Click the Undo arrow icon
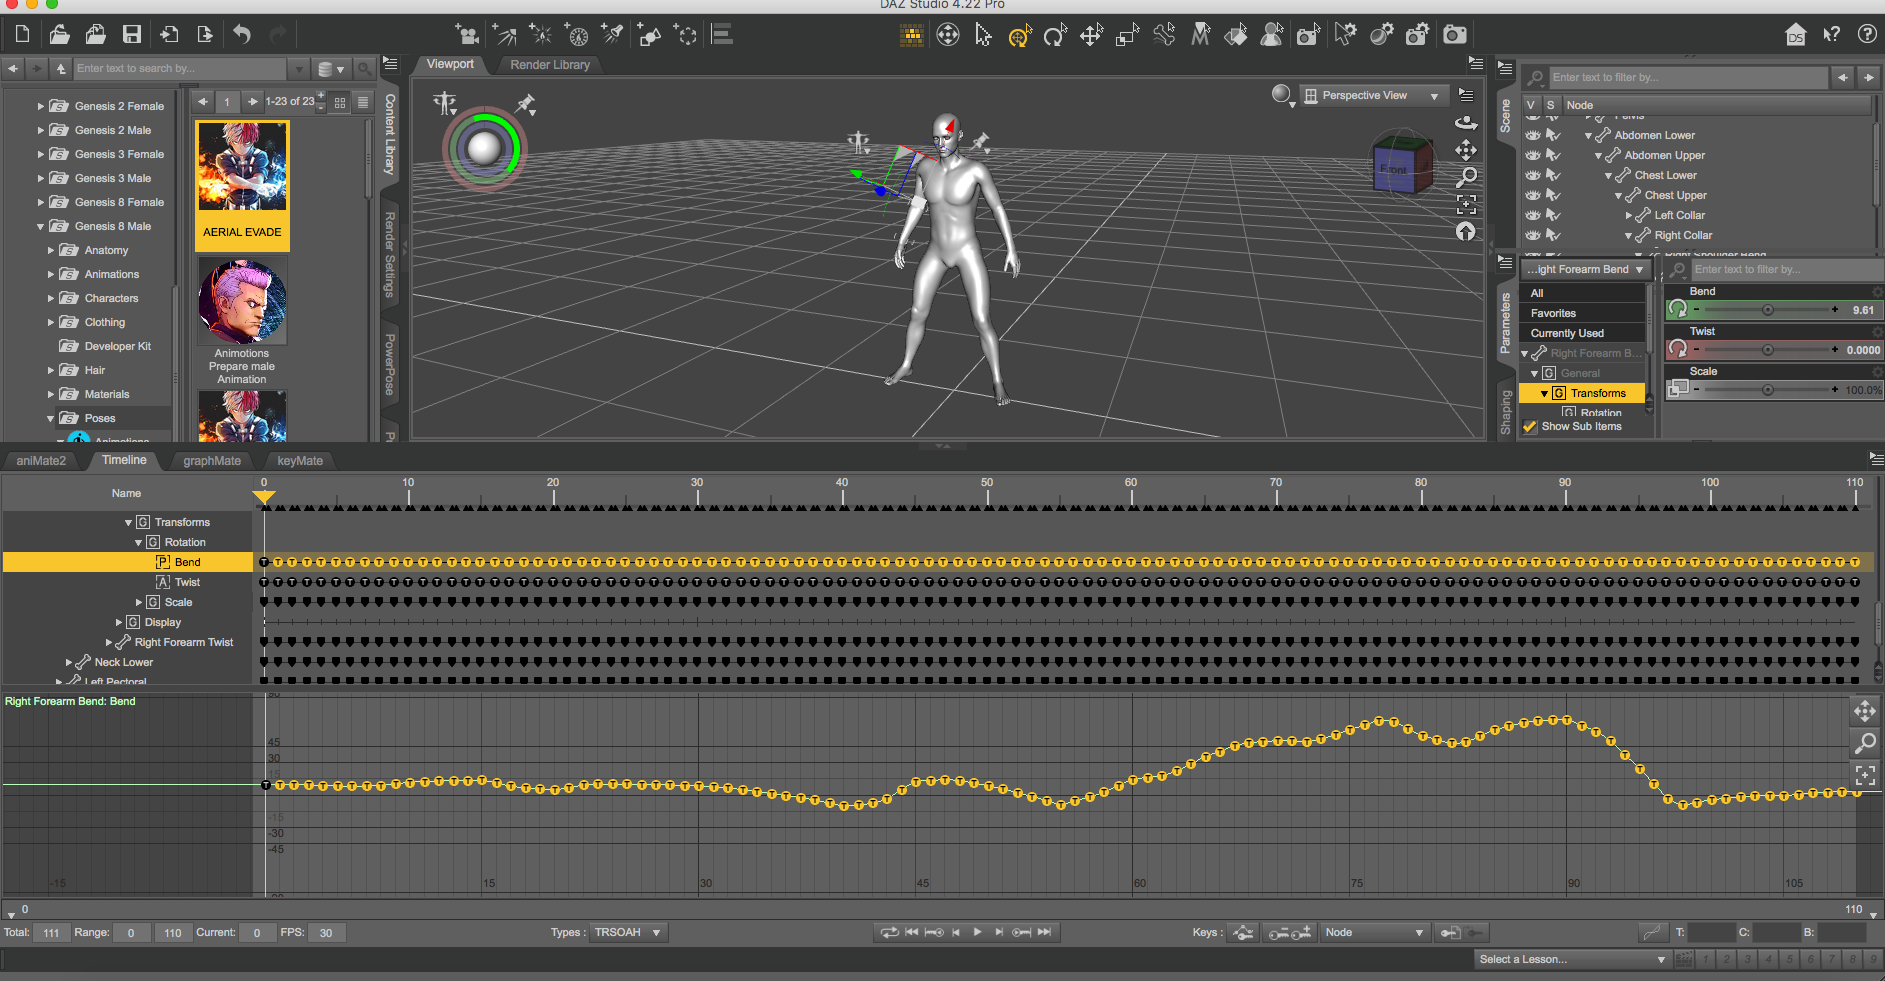The width and height of the screenshot is (1885, 981). click(x=242, y=35)
